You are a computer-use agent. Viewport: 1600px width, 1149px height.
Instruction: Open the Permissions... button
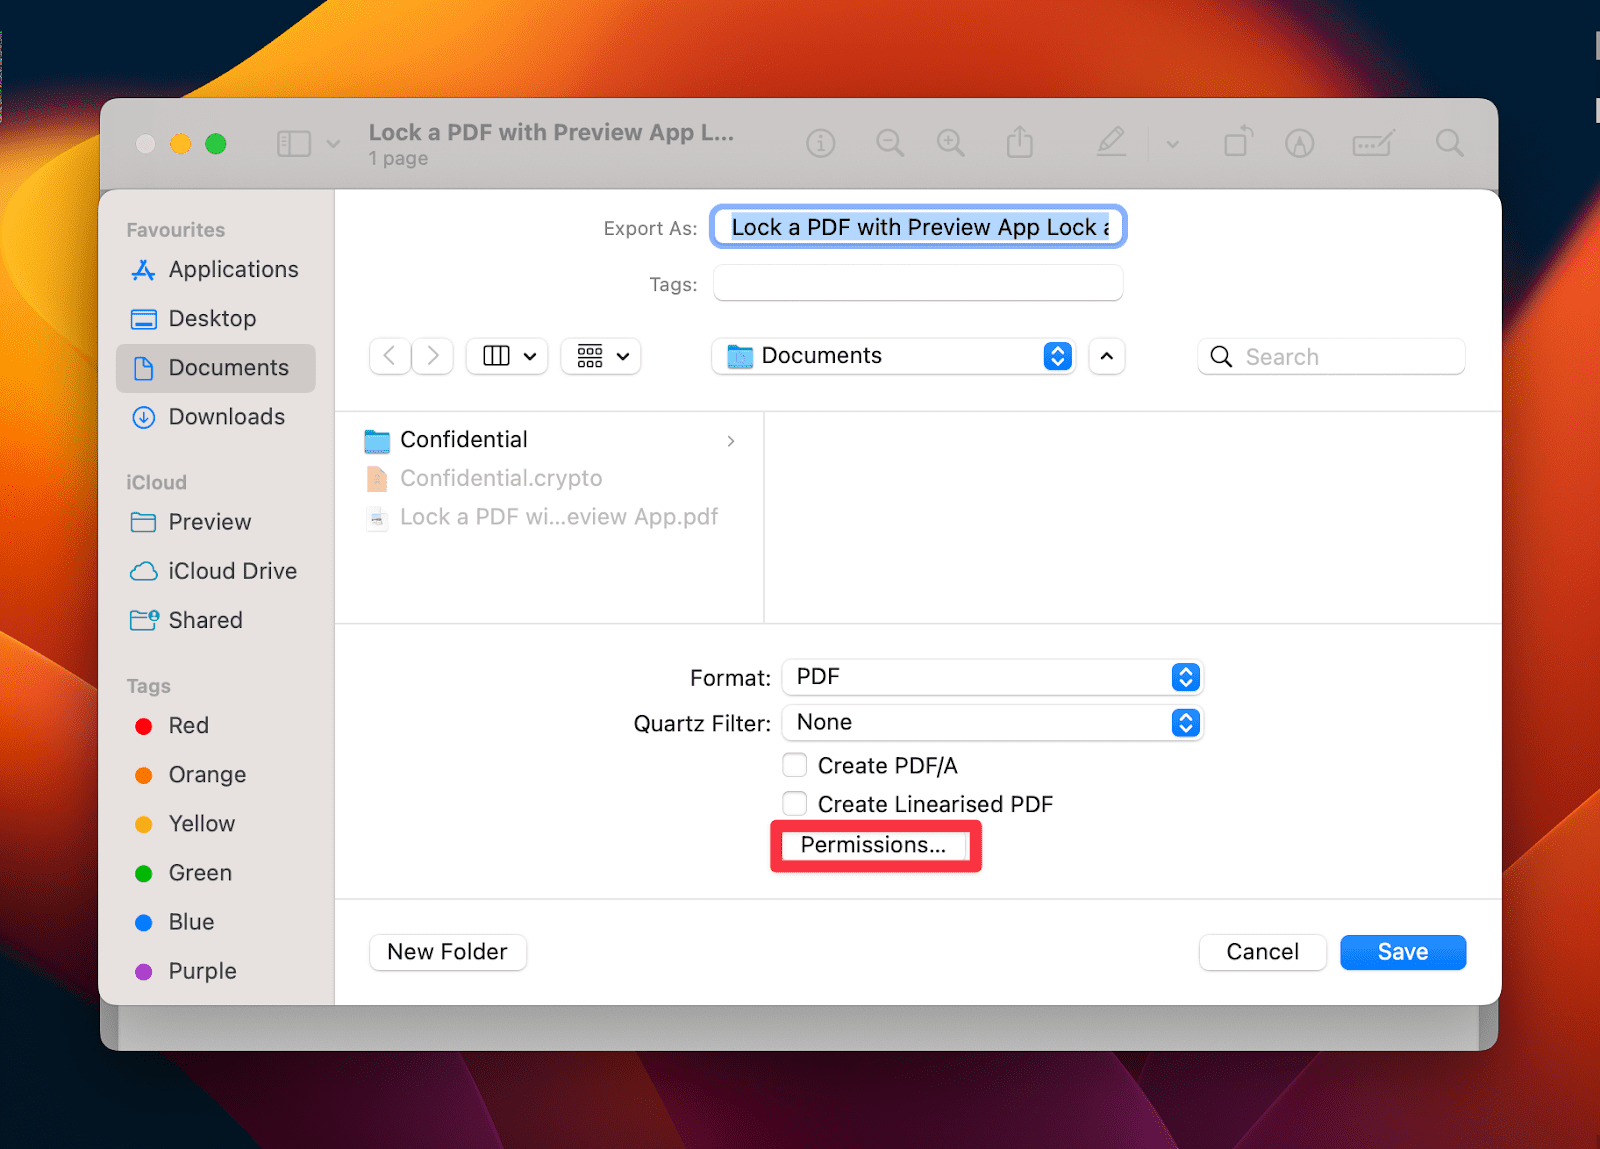(x=874, y=845)
